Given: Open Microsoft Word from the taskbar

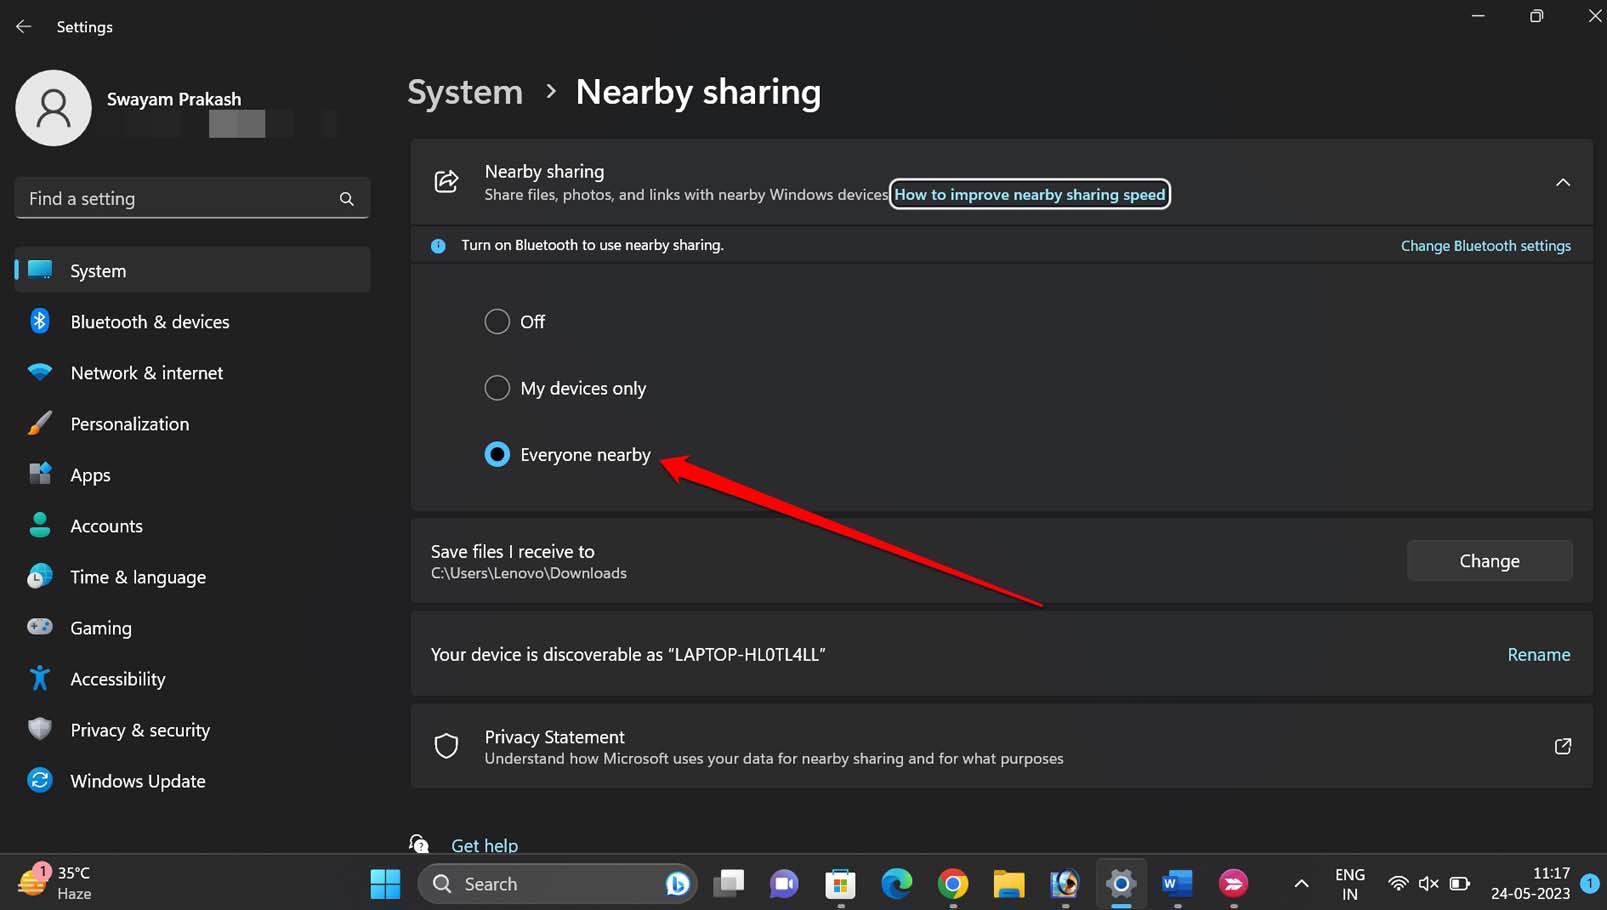Looking at the screenshot, I should point(1177,883).
